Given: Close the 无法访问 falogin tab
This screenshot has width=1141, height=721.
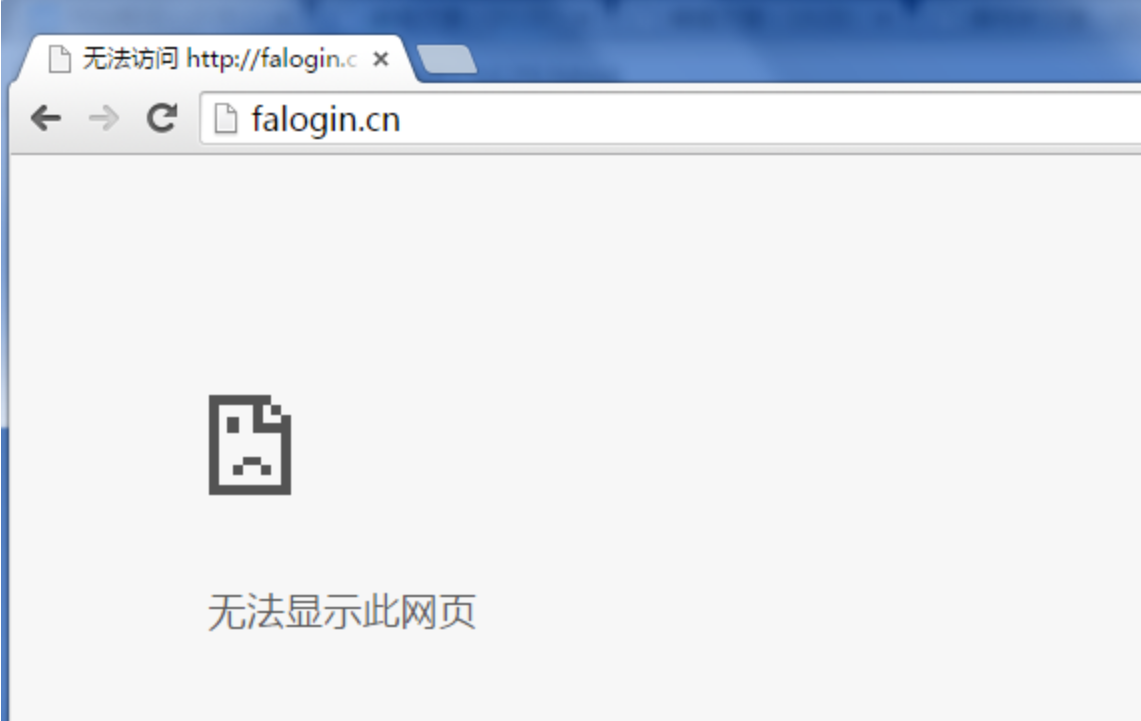Looking at the screenshot, I should [x=381, y=59].
